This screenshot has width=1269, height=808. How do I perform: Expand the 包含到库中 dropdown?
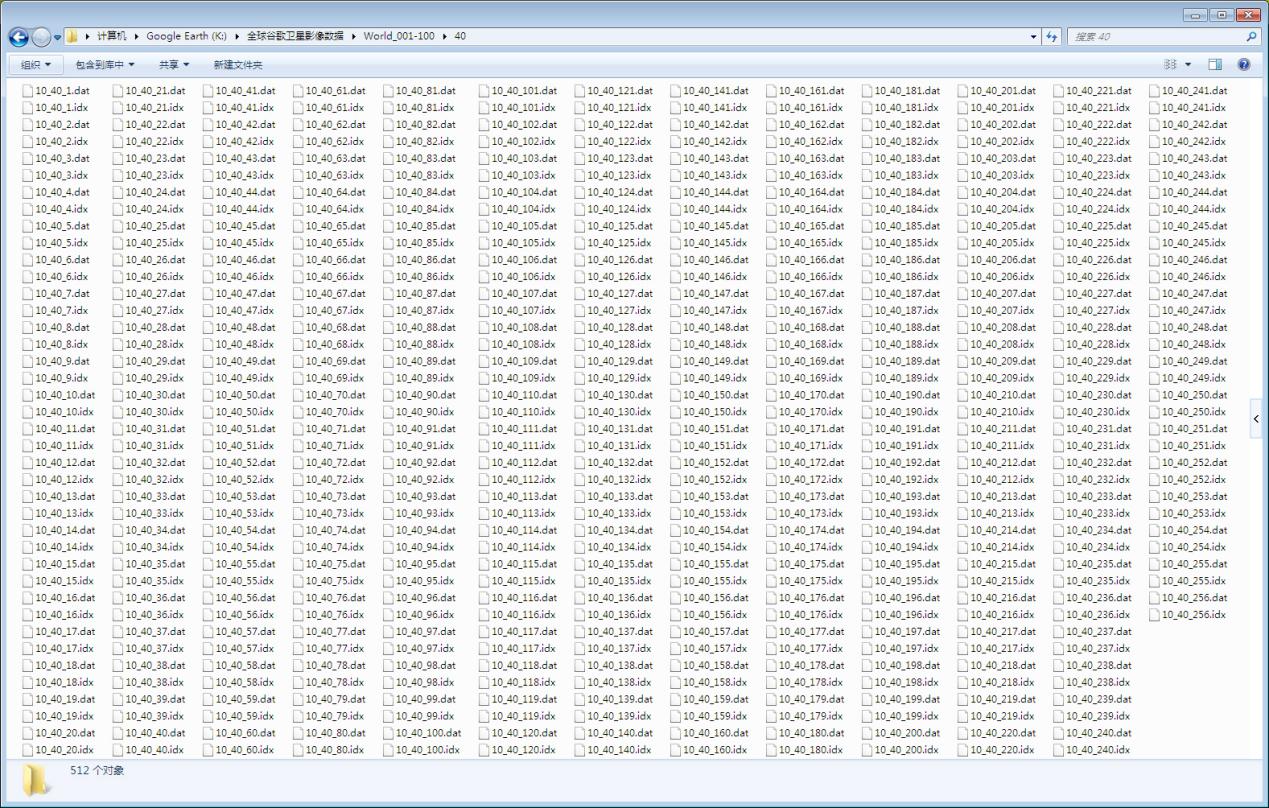point(104,65)
